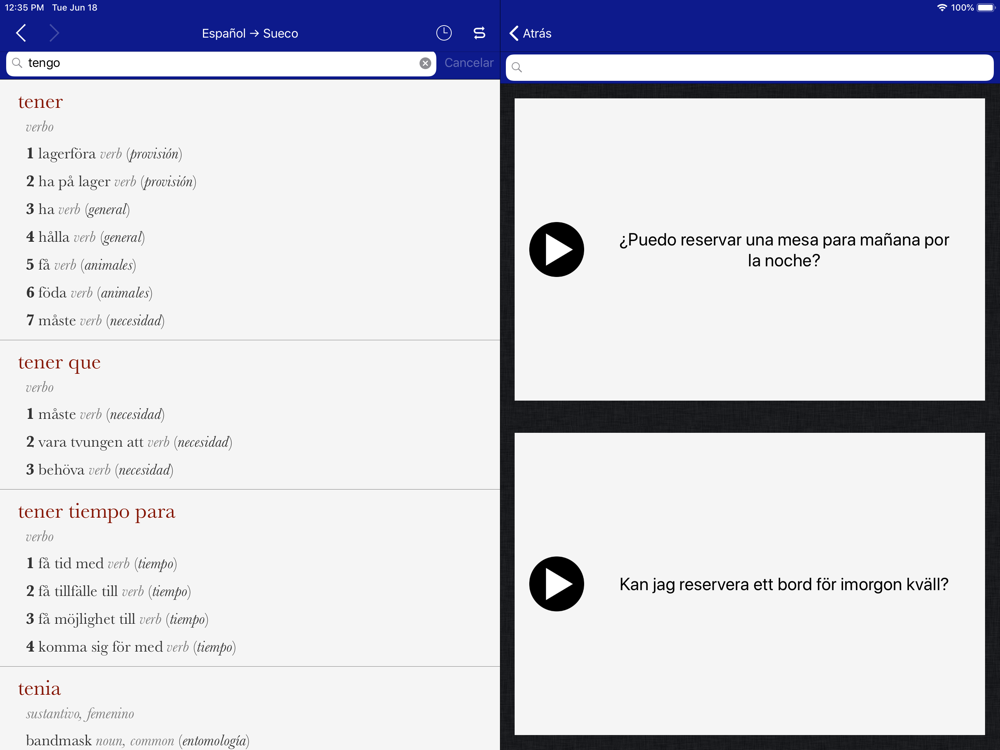Click the tengo dictionary search field
This screenshot has width=1000, height=750.
point(221,63)
